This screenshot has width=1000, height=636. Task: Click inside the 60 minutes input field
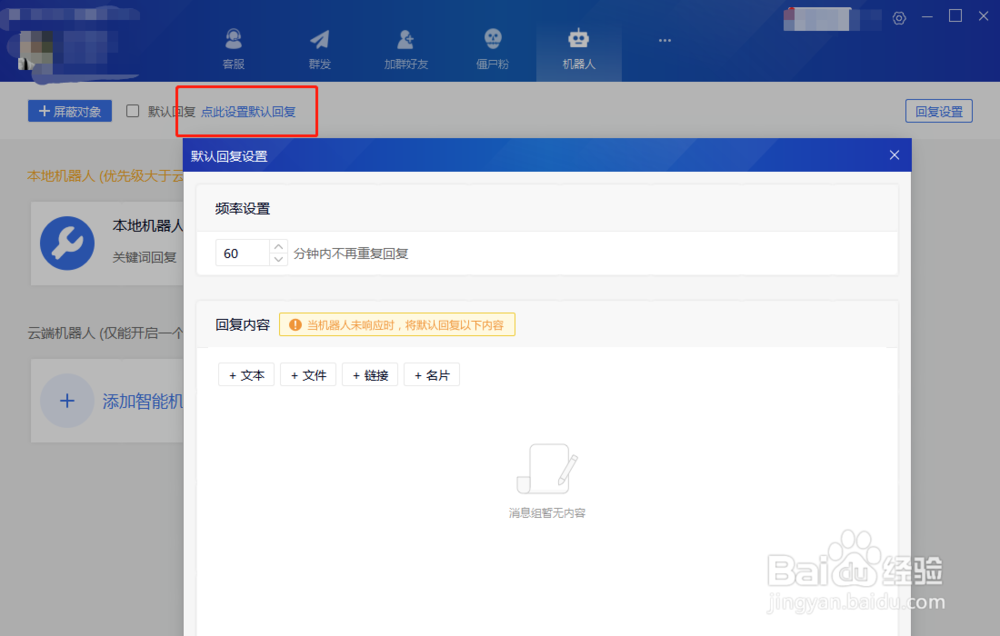(240, 252)
